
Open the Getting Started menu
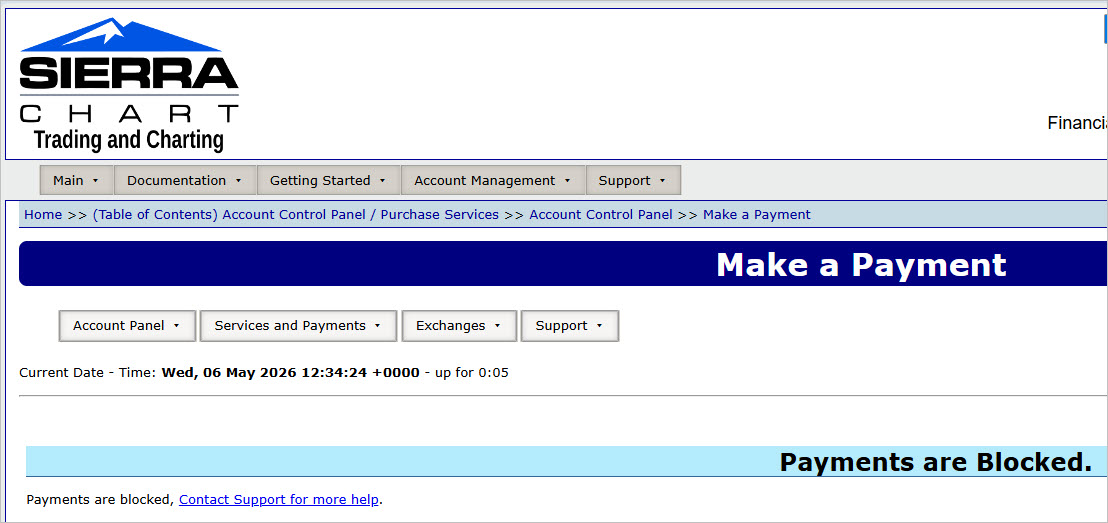[329, 180]
